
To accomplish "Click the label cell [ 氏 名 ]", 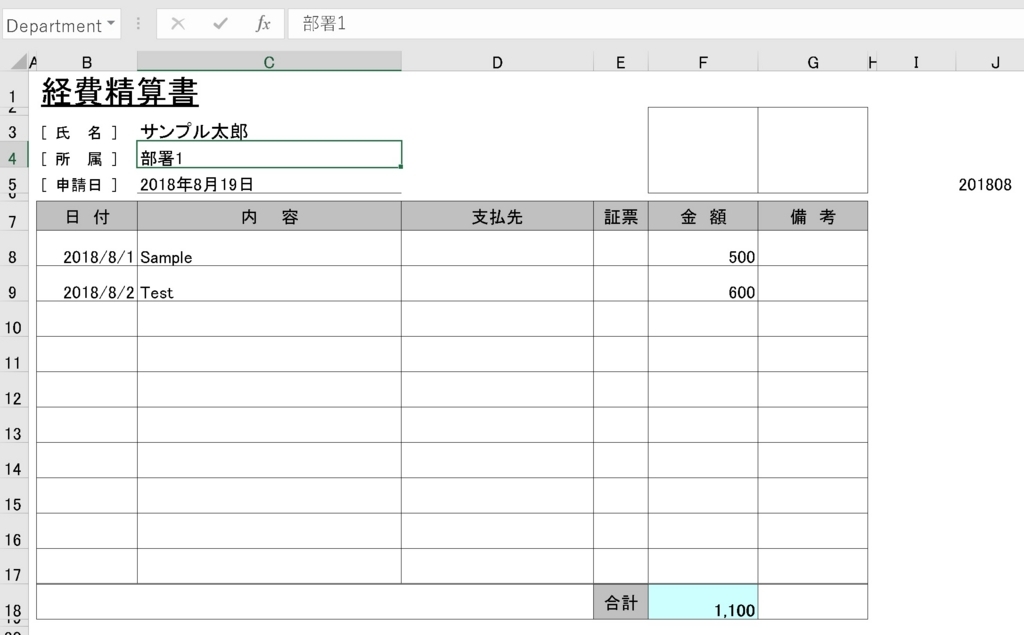I will pyautogui.click(x=79, y=133).
